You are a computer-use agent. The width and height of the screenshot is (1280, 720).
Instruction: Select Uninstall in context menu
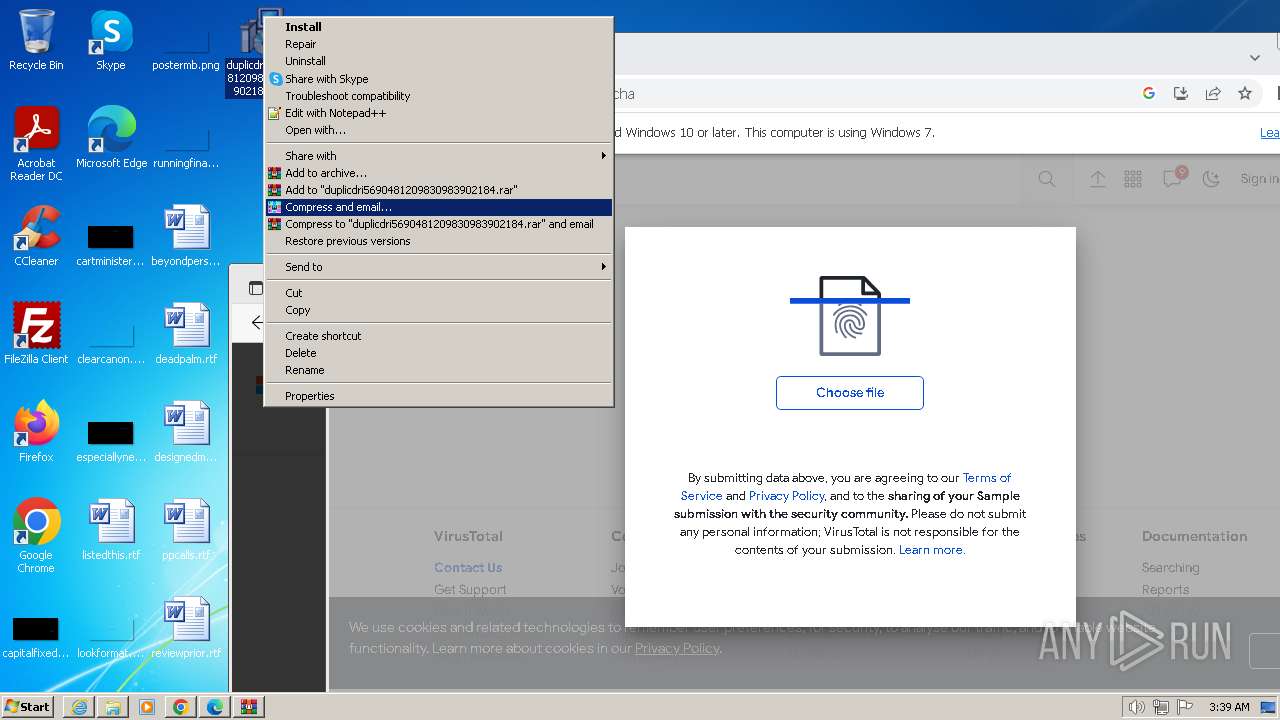pos(438,61)
